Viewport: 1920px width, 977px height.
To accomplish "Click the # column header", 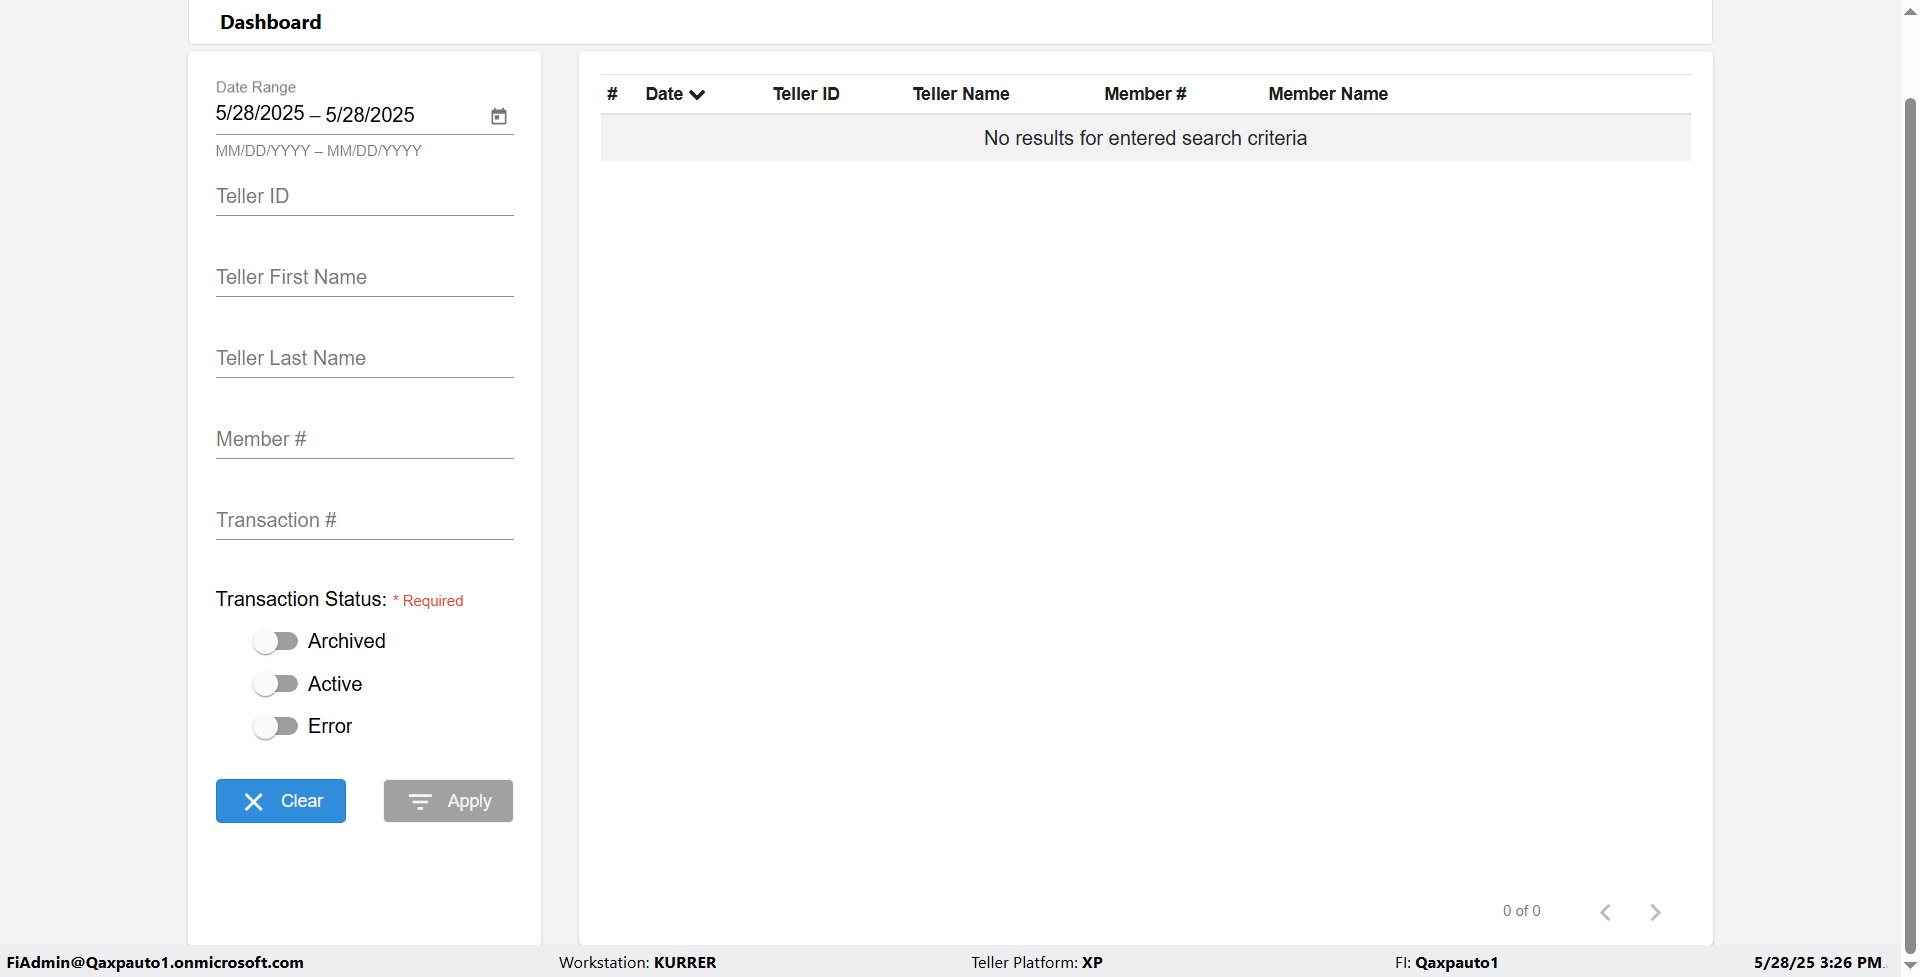I will point(612,94).
